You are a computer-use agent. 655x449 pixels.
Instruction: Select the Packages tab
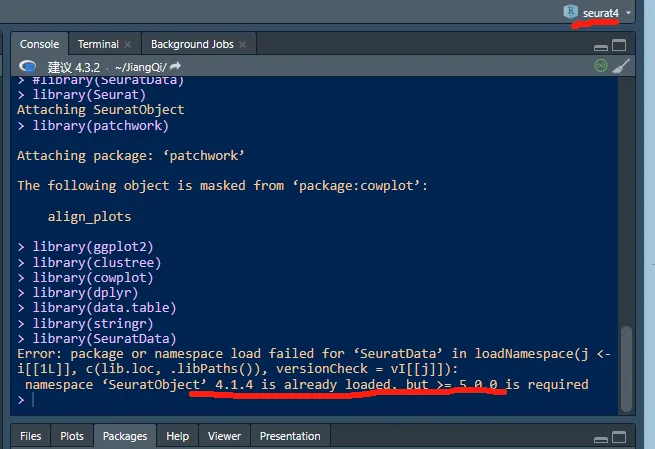125,436
